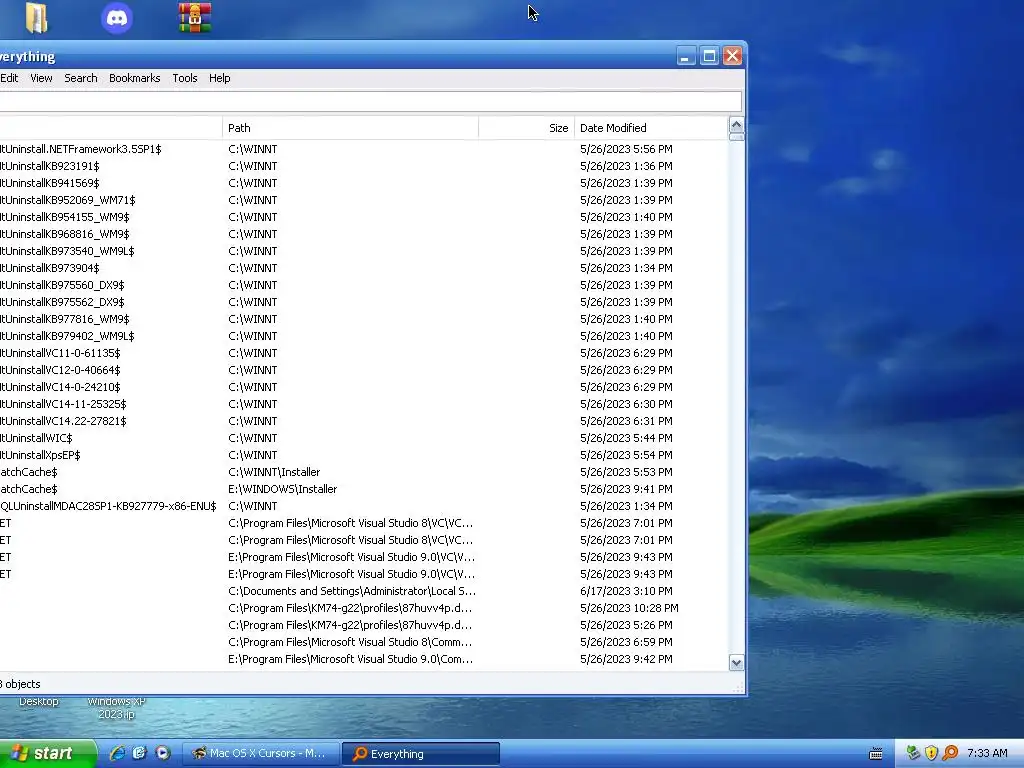Select the row ltUninstallKB975560_DX9$
Viewport: 1024px width, 768px height.
pos(364,285)
